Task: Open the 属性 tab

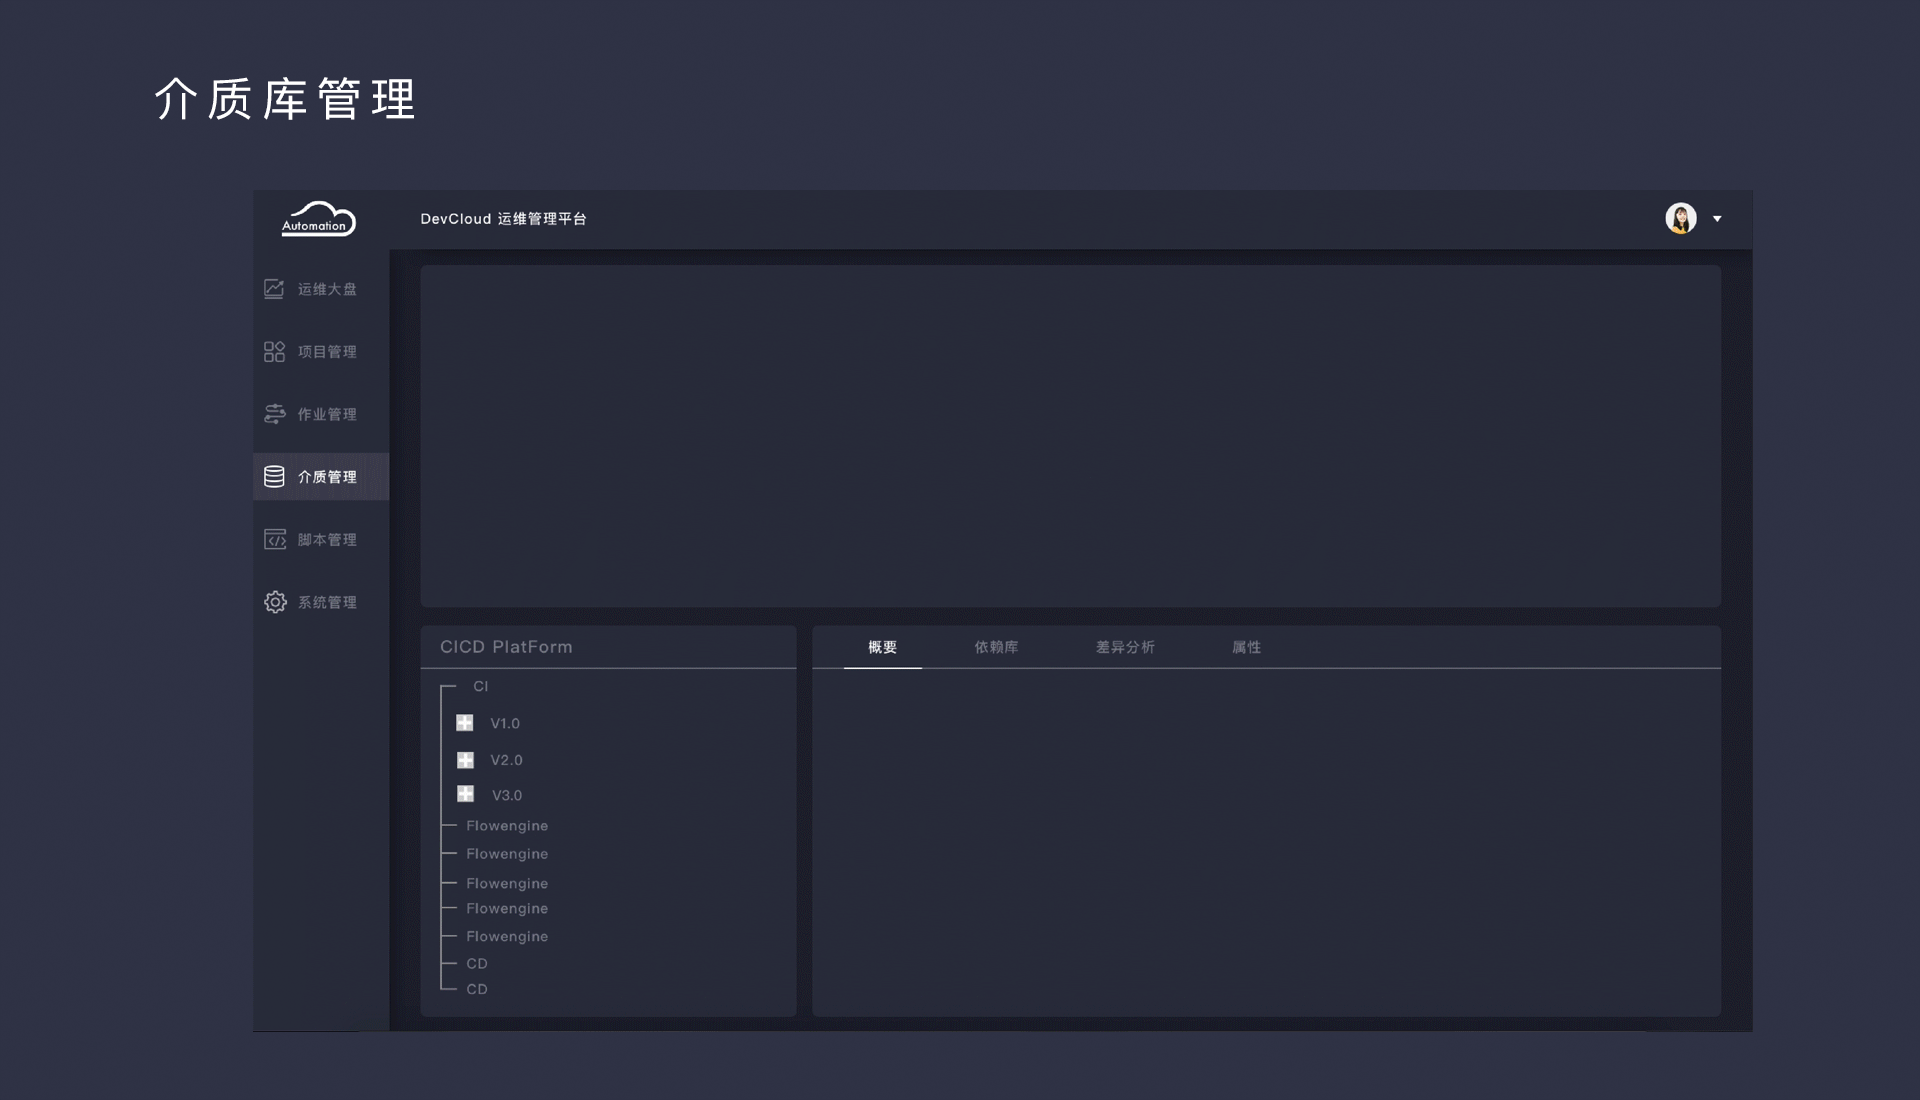Action: [x=1246, y=647]
